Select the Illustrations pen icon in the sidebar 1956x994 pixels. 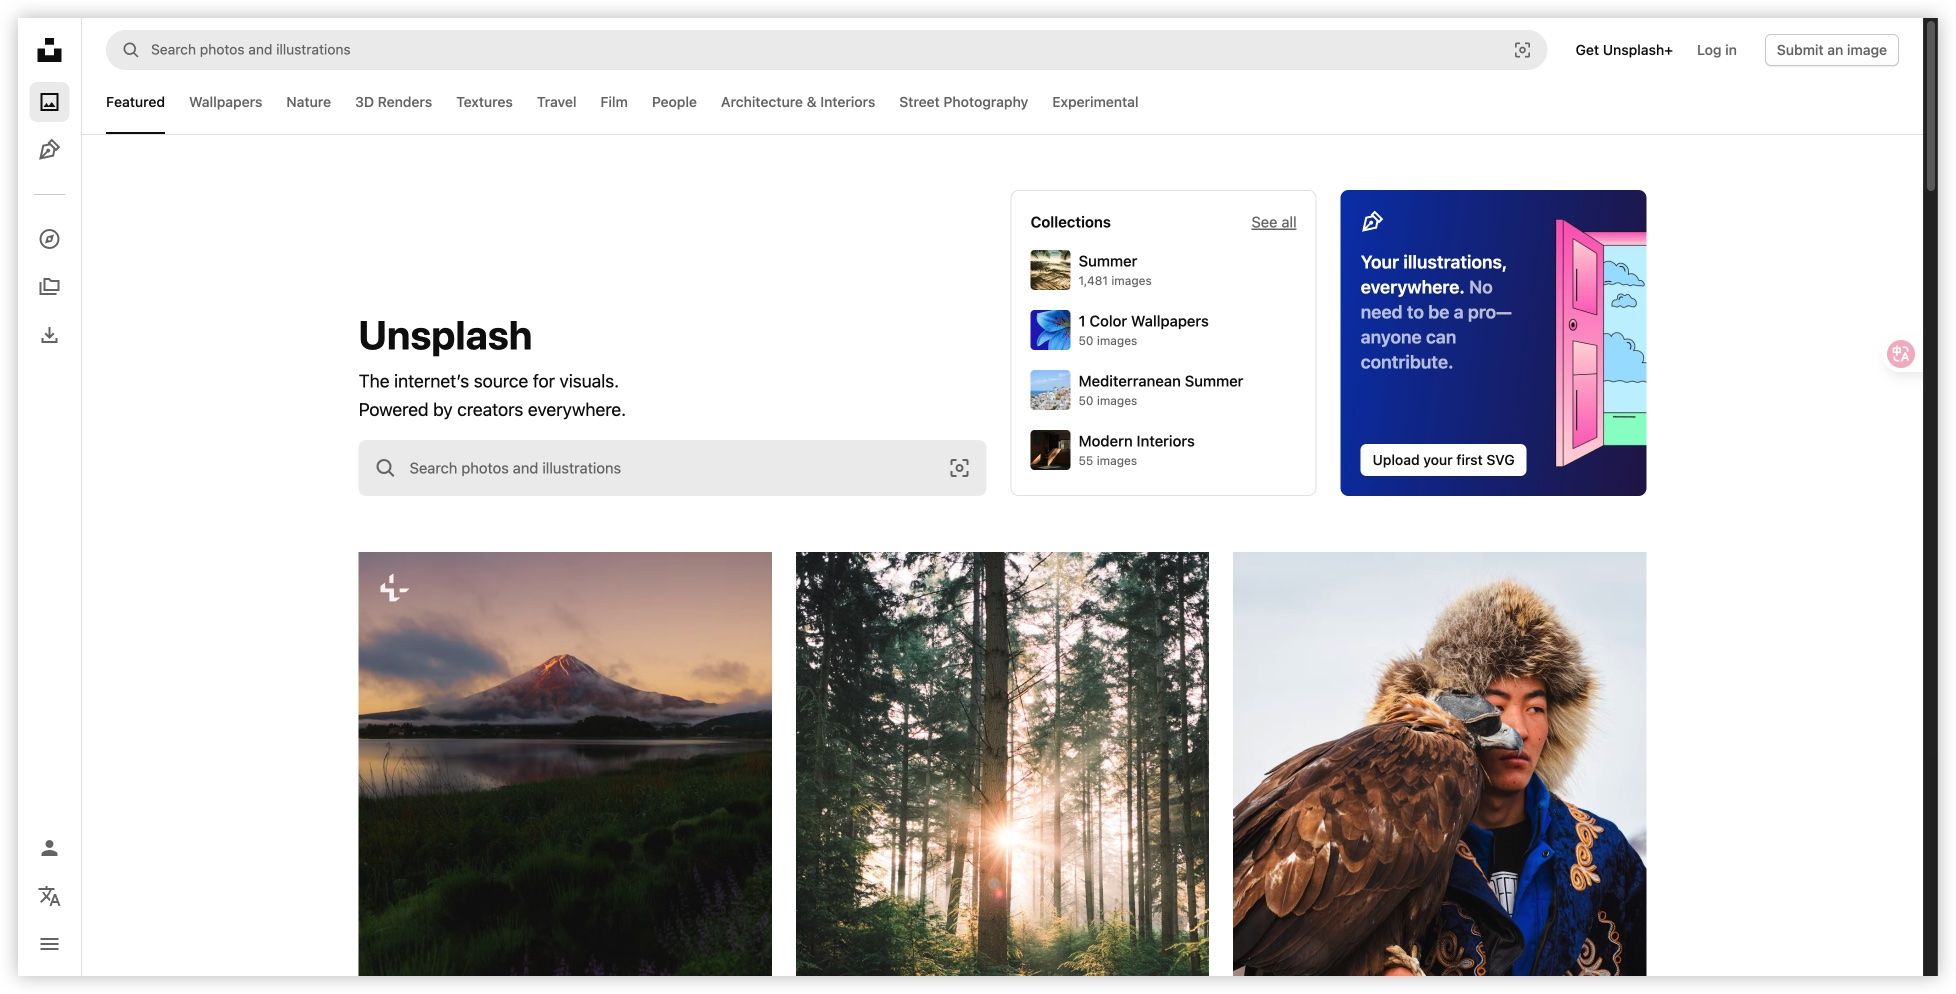50,149
